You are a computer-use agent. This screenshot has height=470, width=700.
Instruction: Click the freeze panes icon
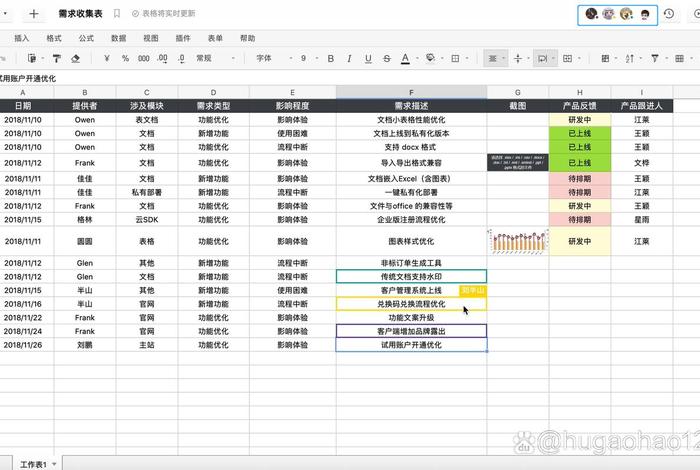(605, 58)
